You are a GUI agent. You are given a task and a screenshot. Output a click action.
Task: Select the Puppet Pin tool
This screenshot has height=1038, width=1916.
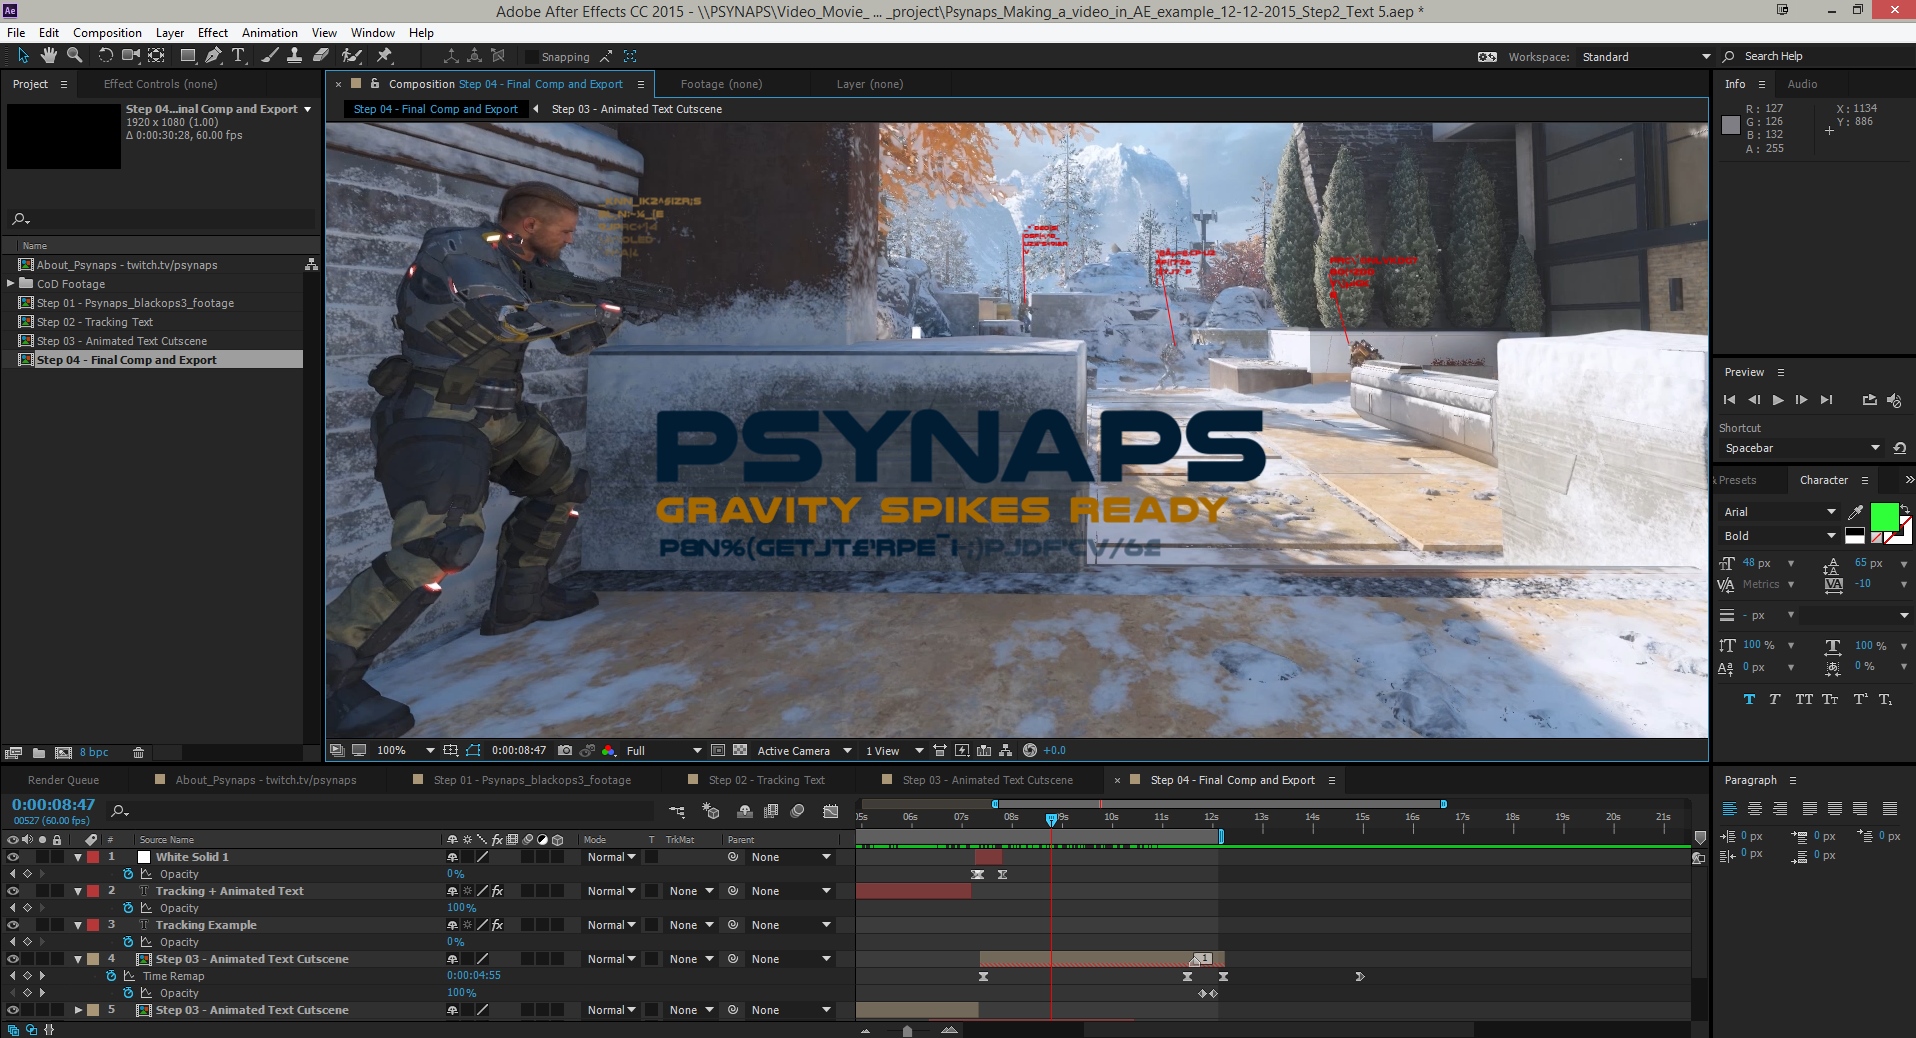pos(384,56)
